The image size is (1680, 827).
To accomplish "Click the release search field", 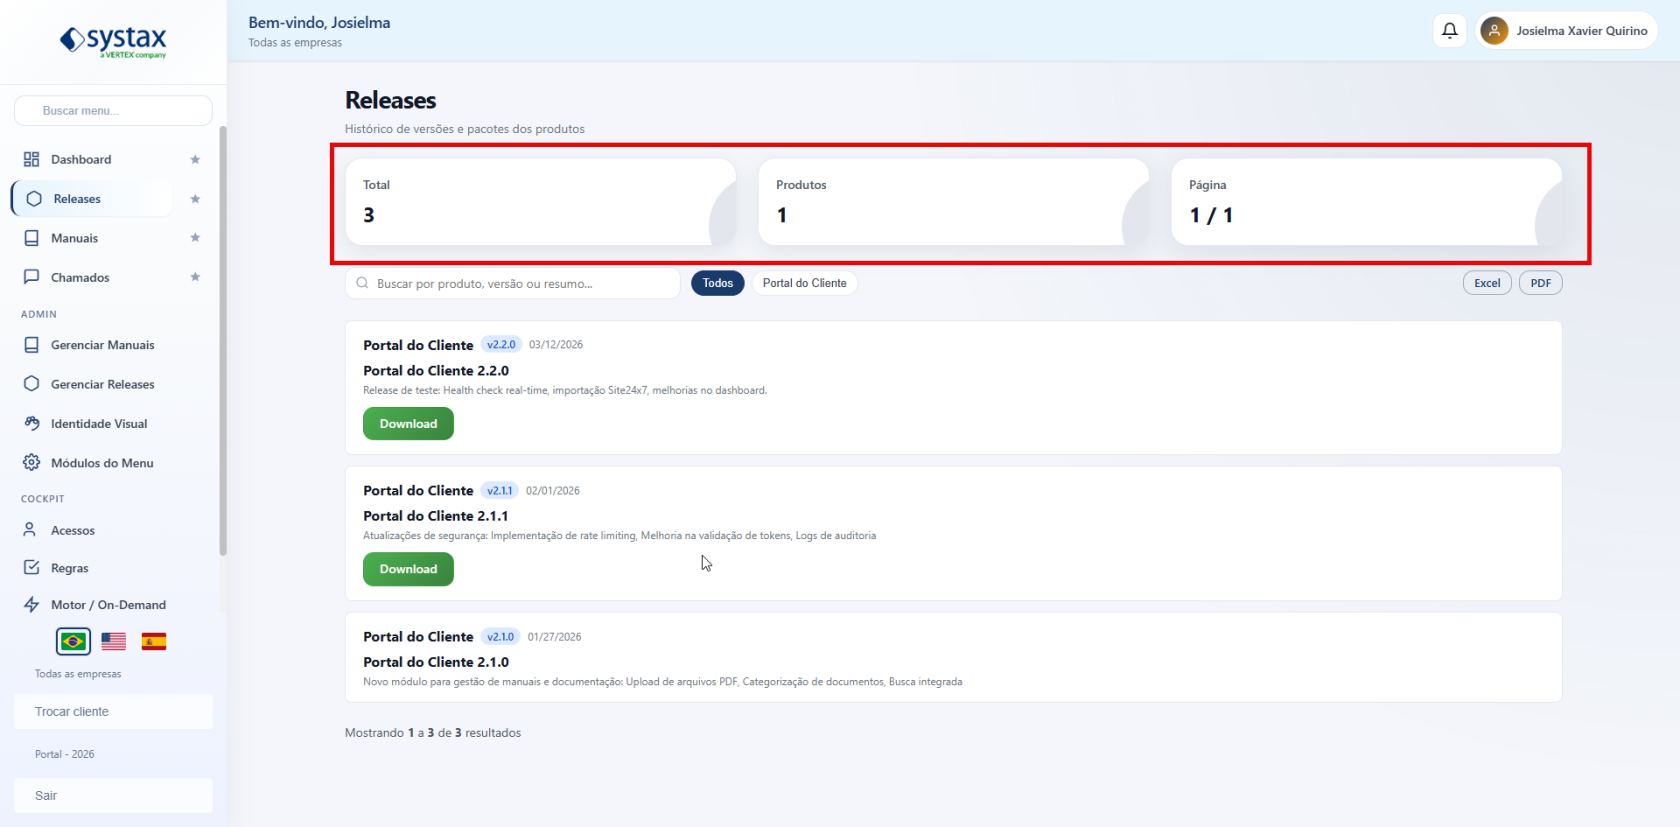I will (x=513, y=283).
